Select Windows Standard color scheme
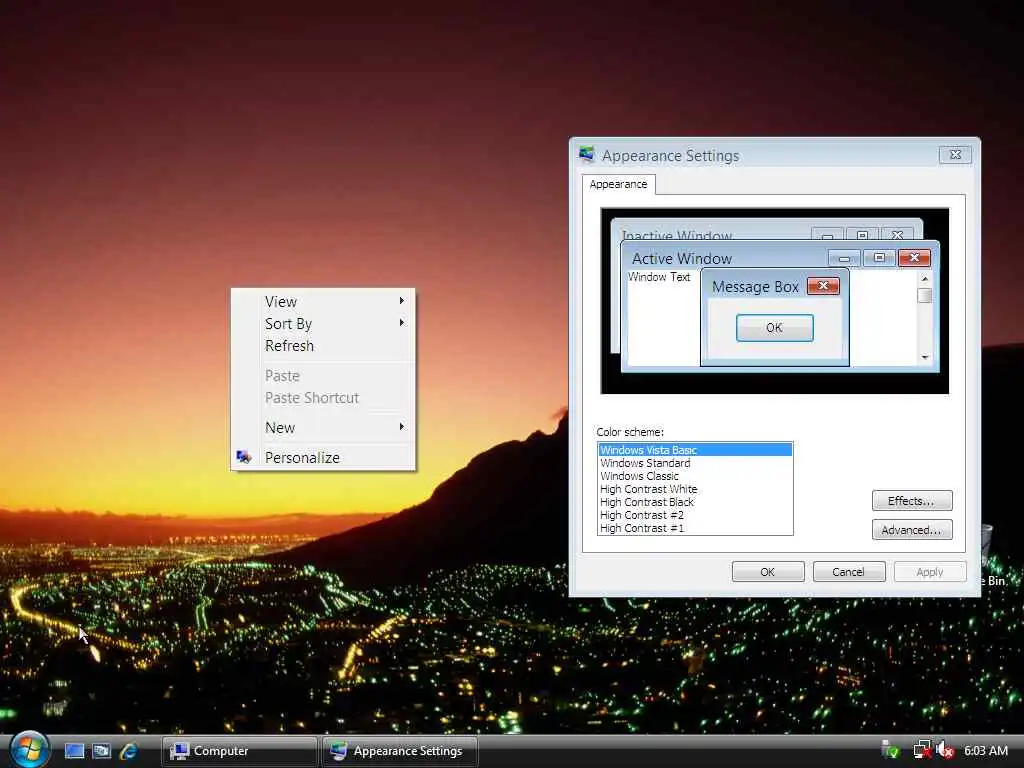 click(x=695, y=463)
